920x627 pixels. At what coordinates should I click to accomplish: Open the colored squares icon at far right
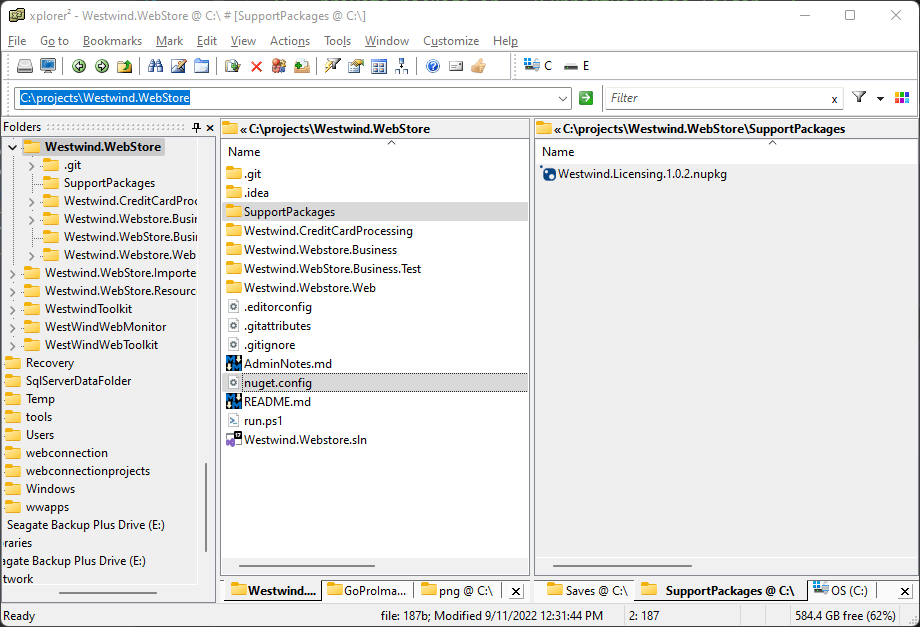(902, 98)
